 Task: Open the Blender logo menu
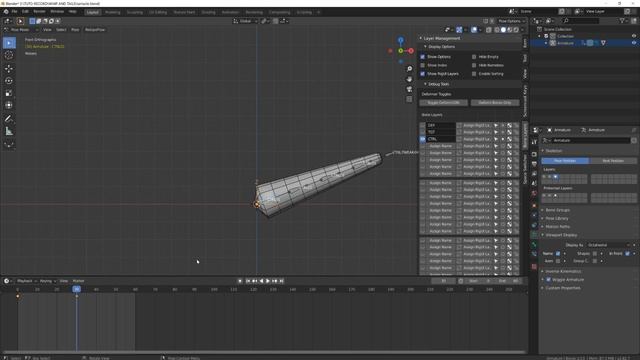pyautogui.click(x=6, y=11)
